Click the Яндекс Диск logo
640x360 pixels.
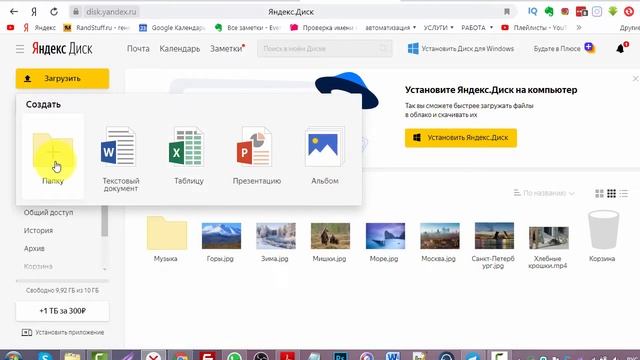pos(62,49)
